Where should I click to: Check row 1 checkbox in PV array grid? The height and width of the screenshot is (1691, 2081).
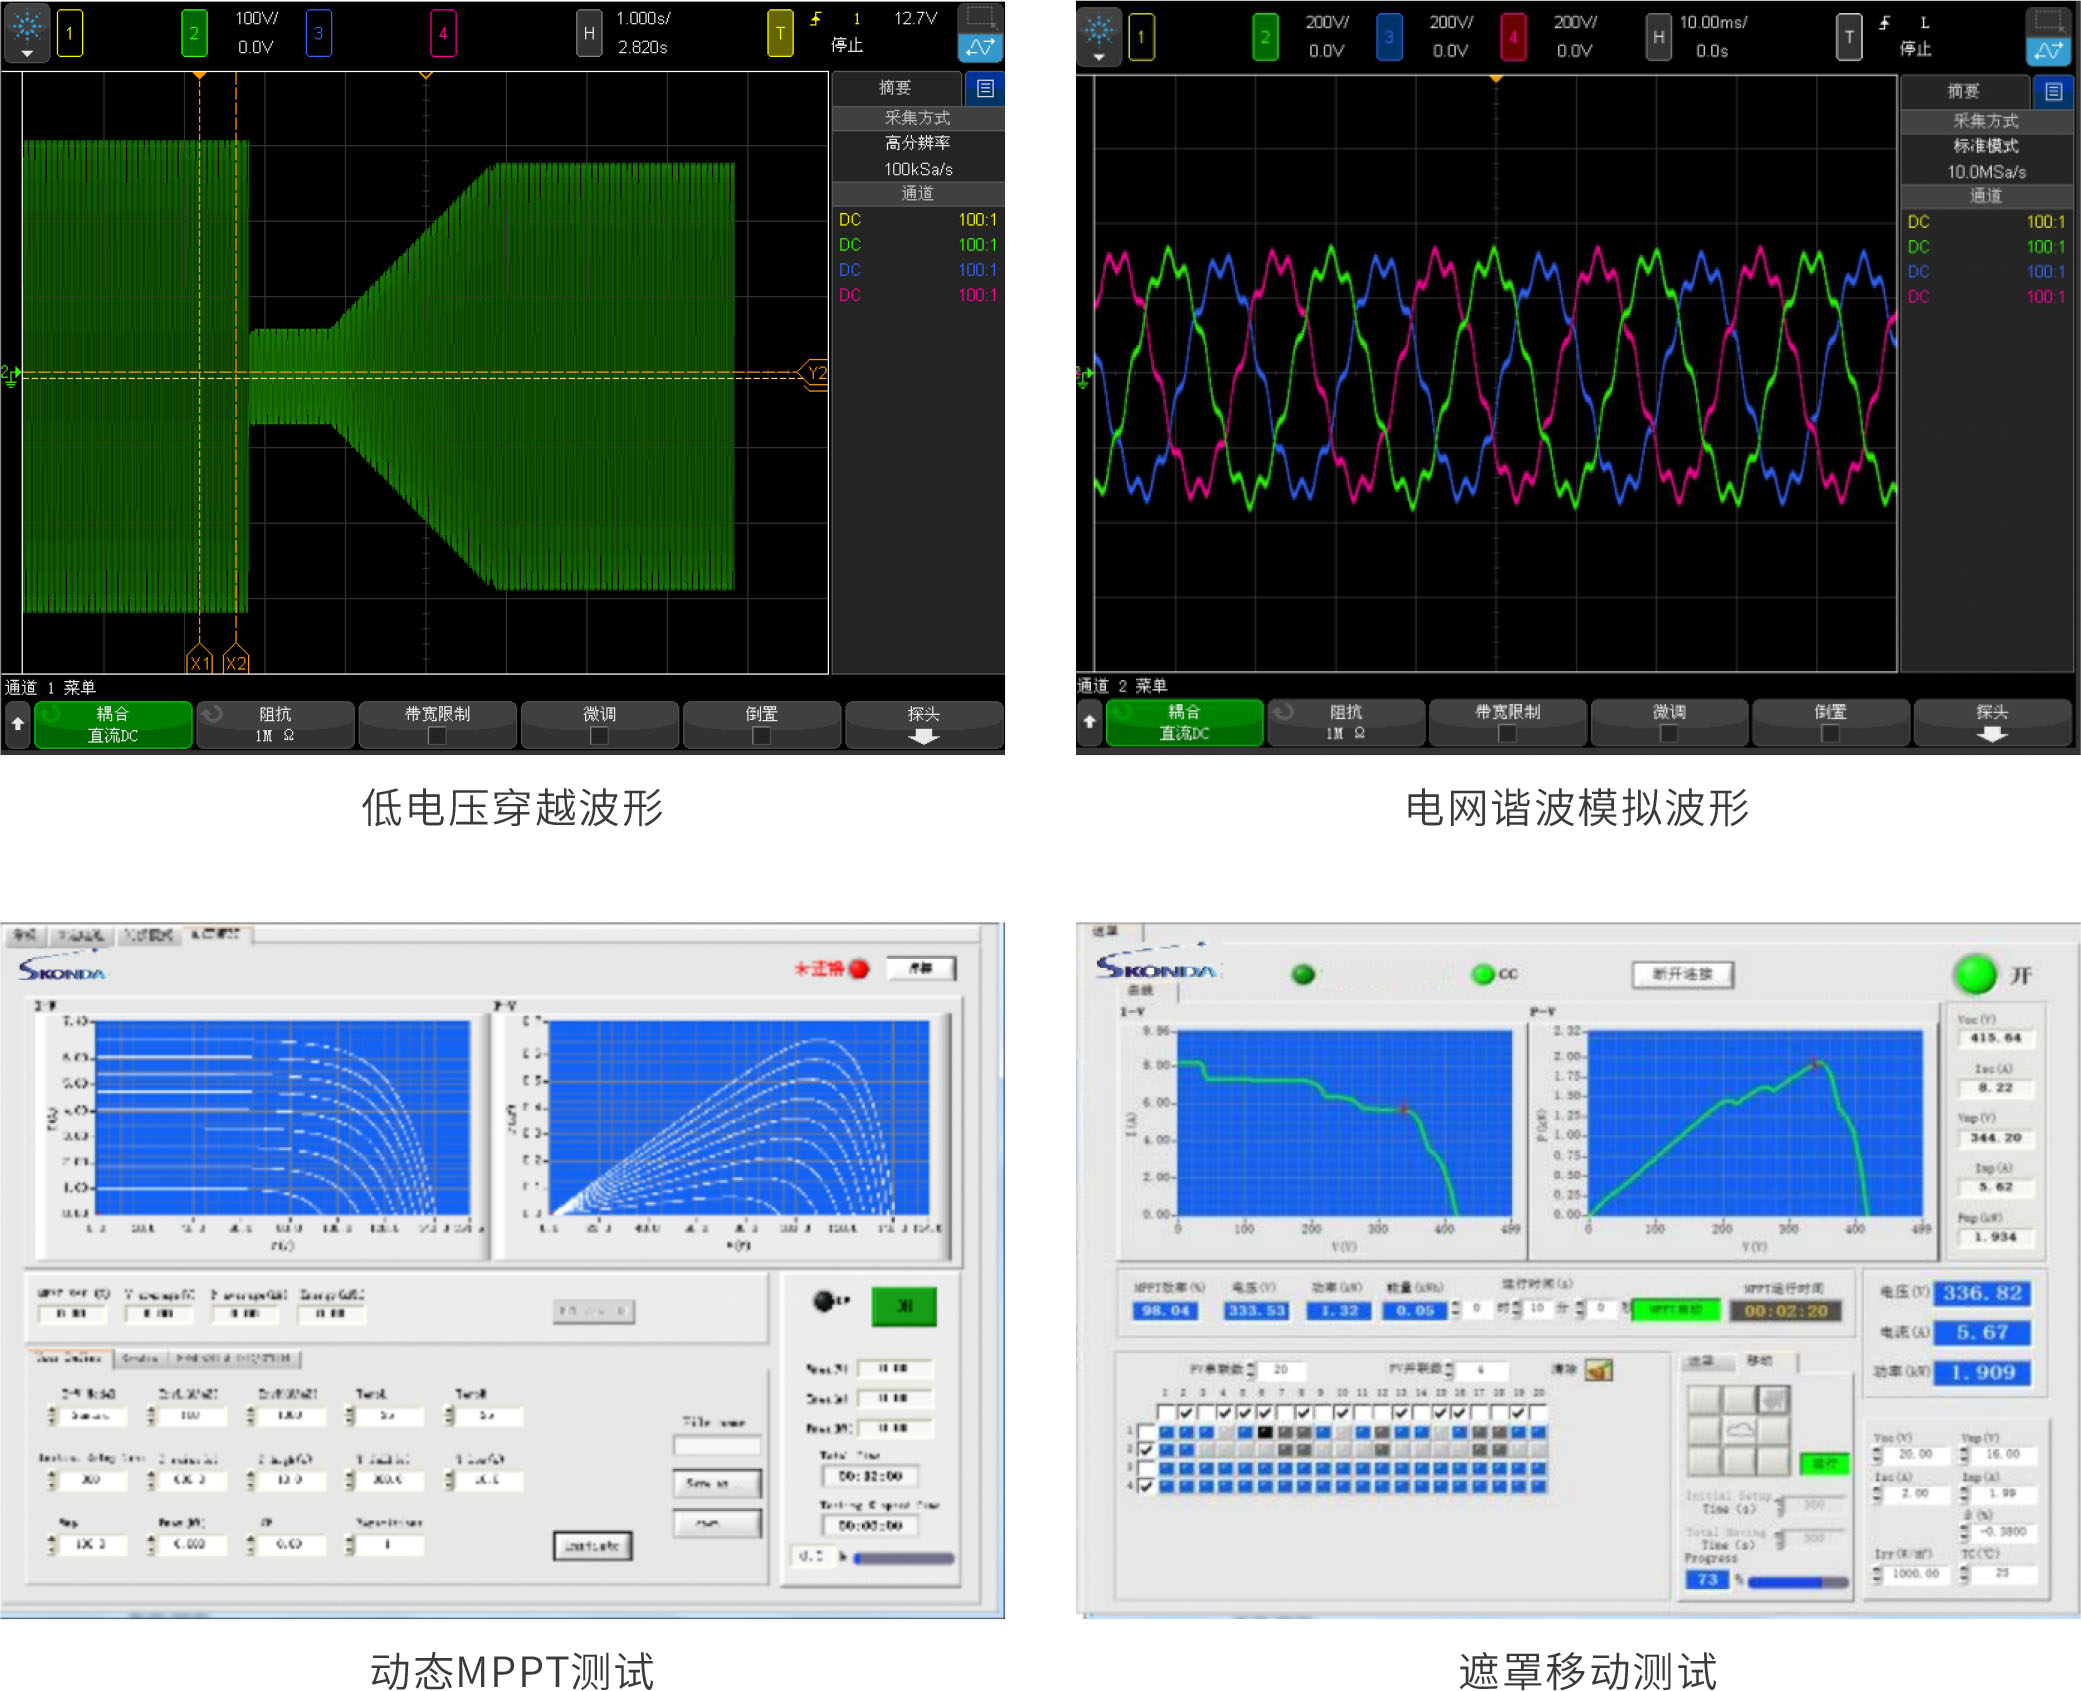[x=1146, y=1432]
